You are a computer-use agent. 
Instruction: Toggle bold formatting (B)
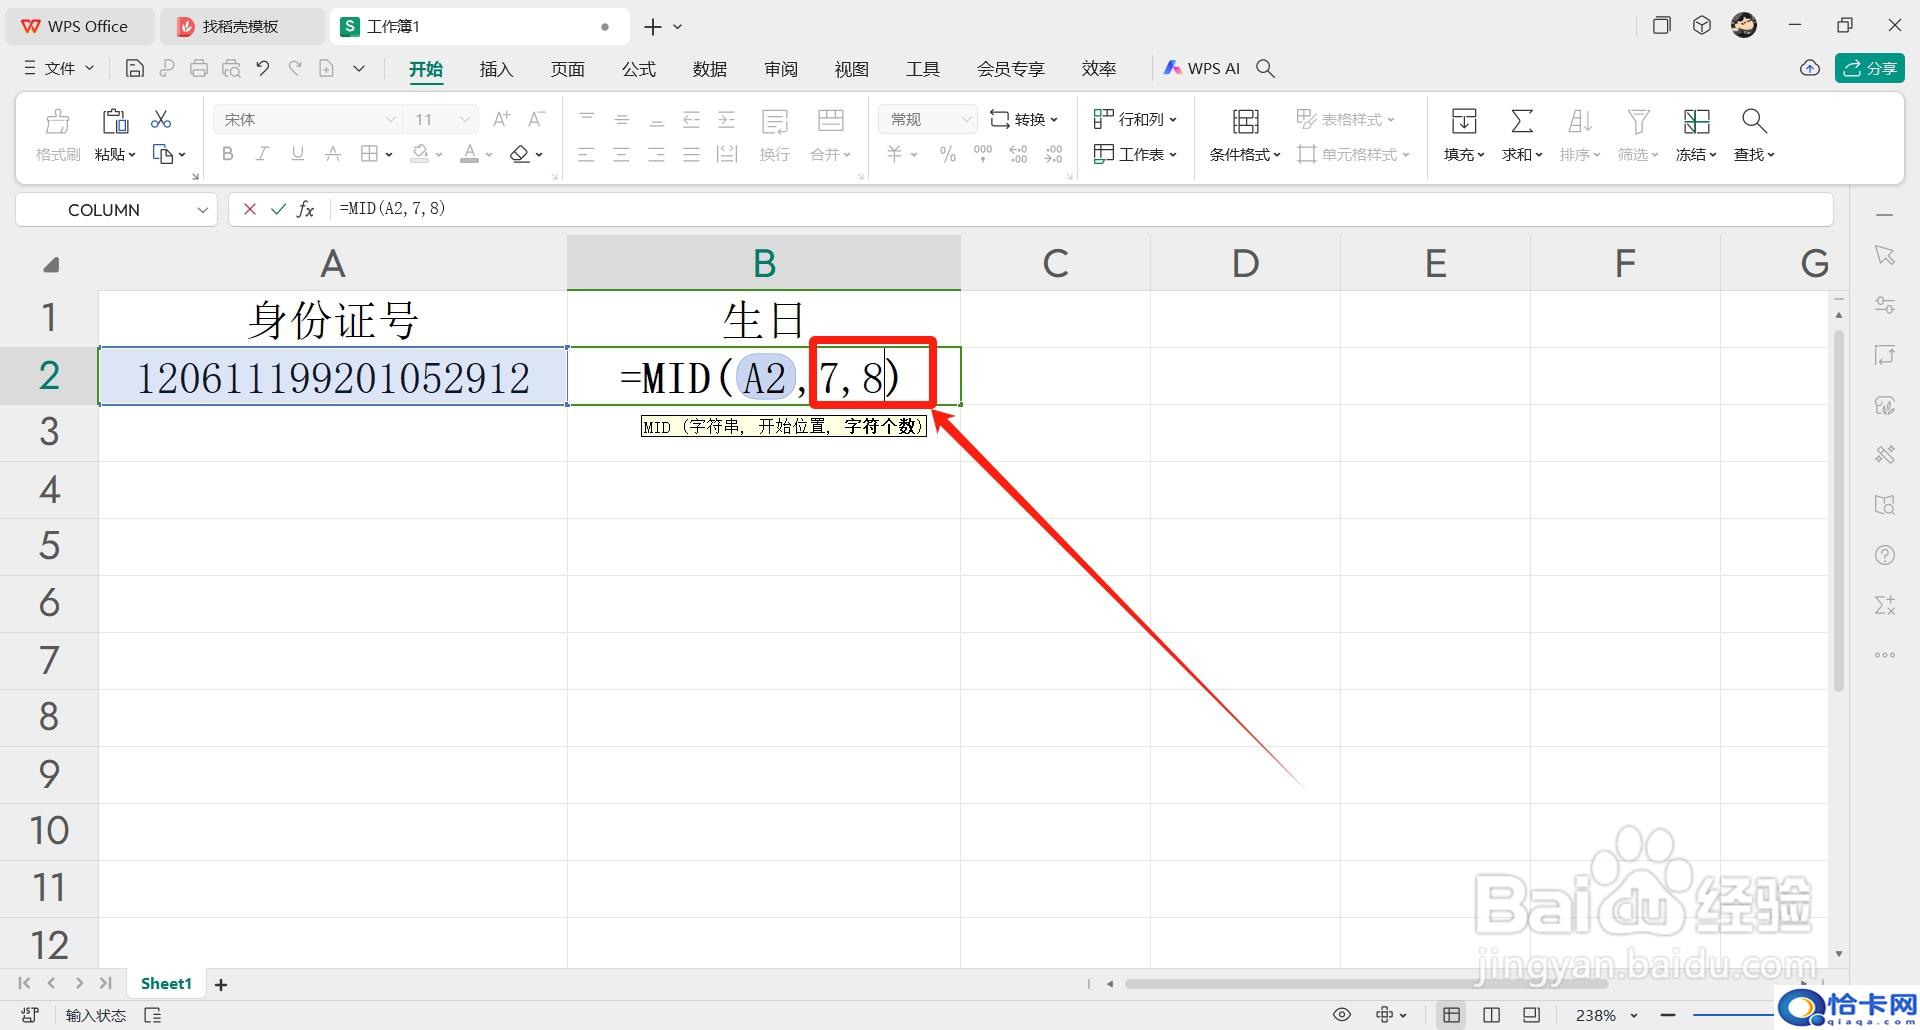click(x=228, y=154)
